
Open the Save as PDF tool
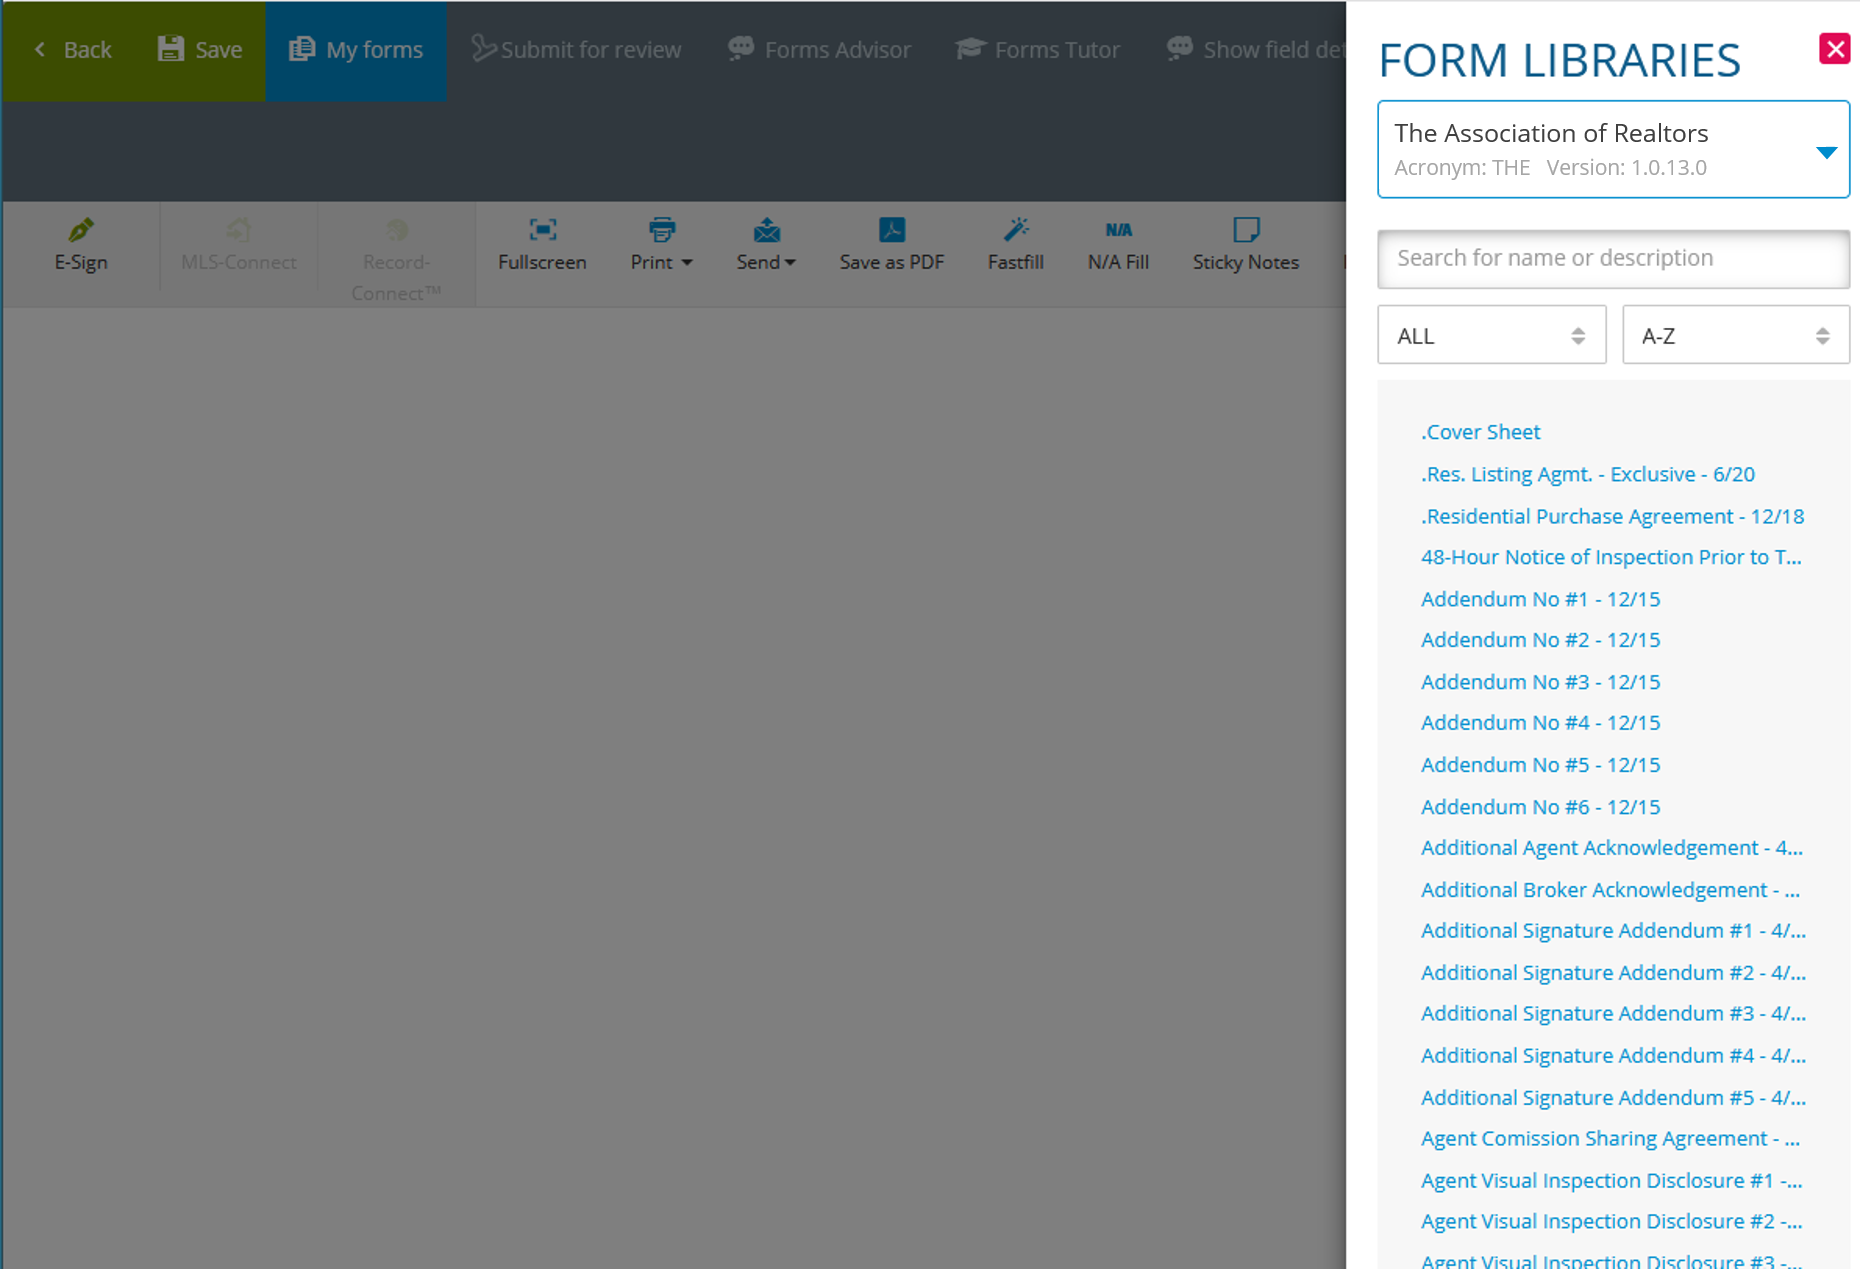click(890, 244)
